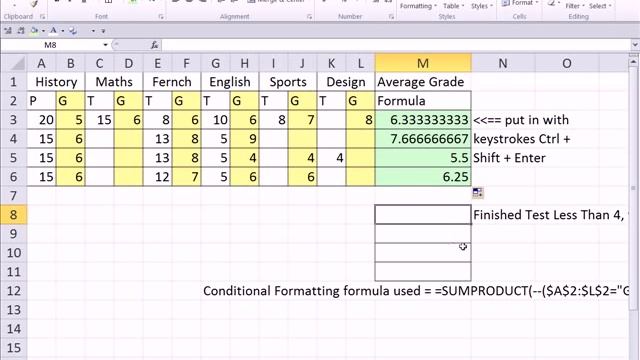
Task: Select column A header
Action: pyautogui.click(x=41, y=63)
